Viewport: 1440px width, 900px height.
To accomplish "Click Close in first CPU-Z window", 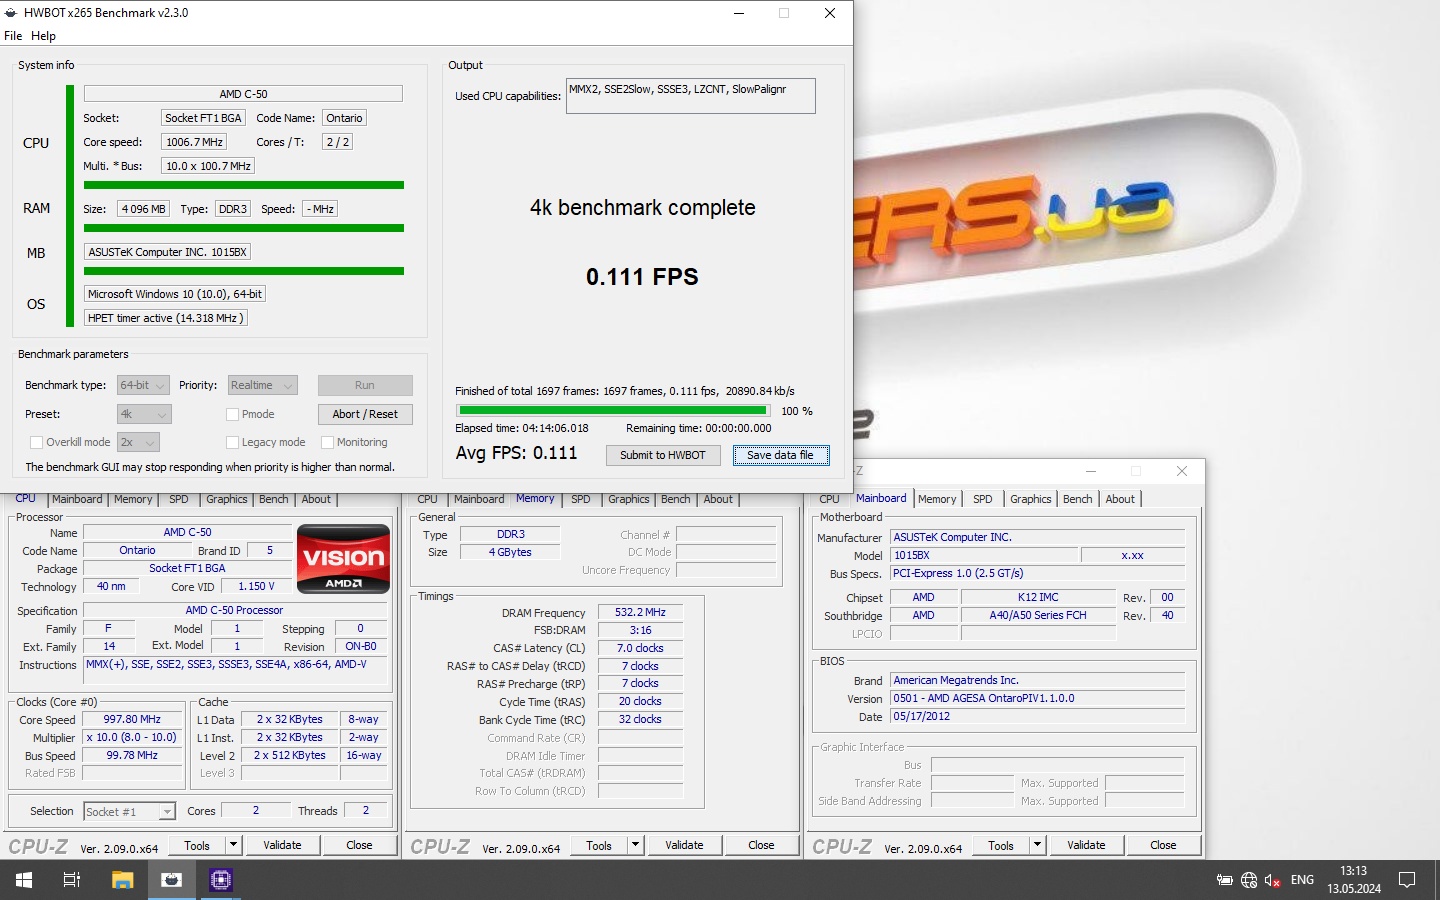I will pos(359,845).
